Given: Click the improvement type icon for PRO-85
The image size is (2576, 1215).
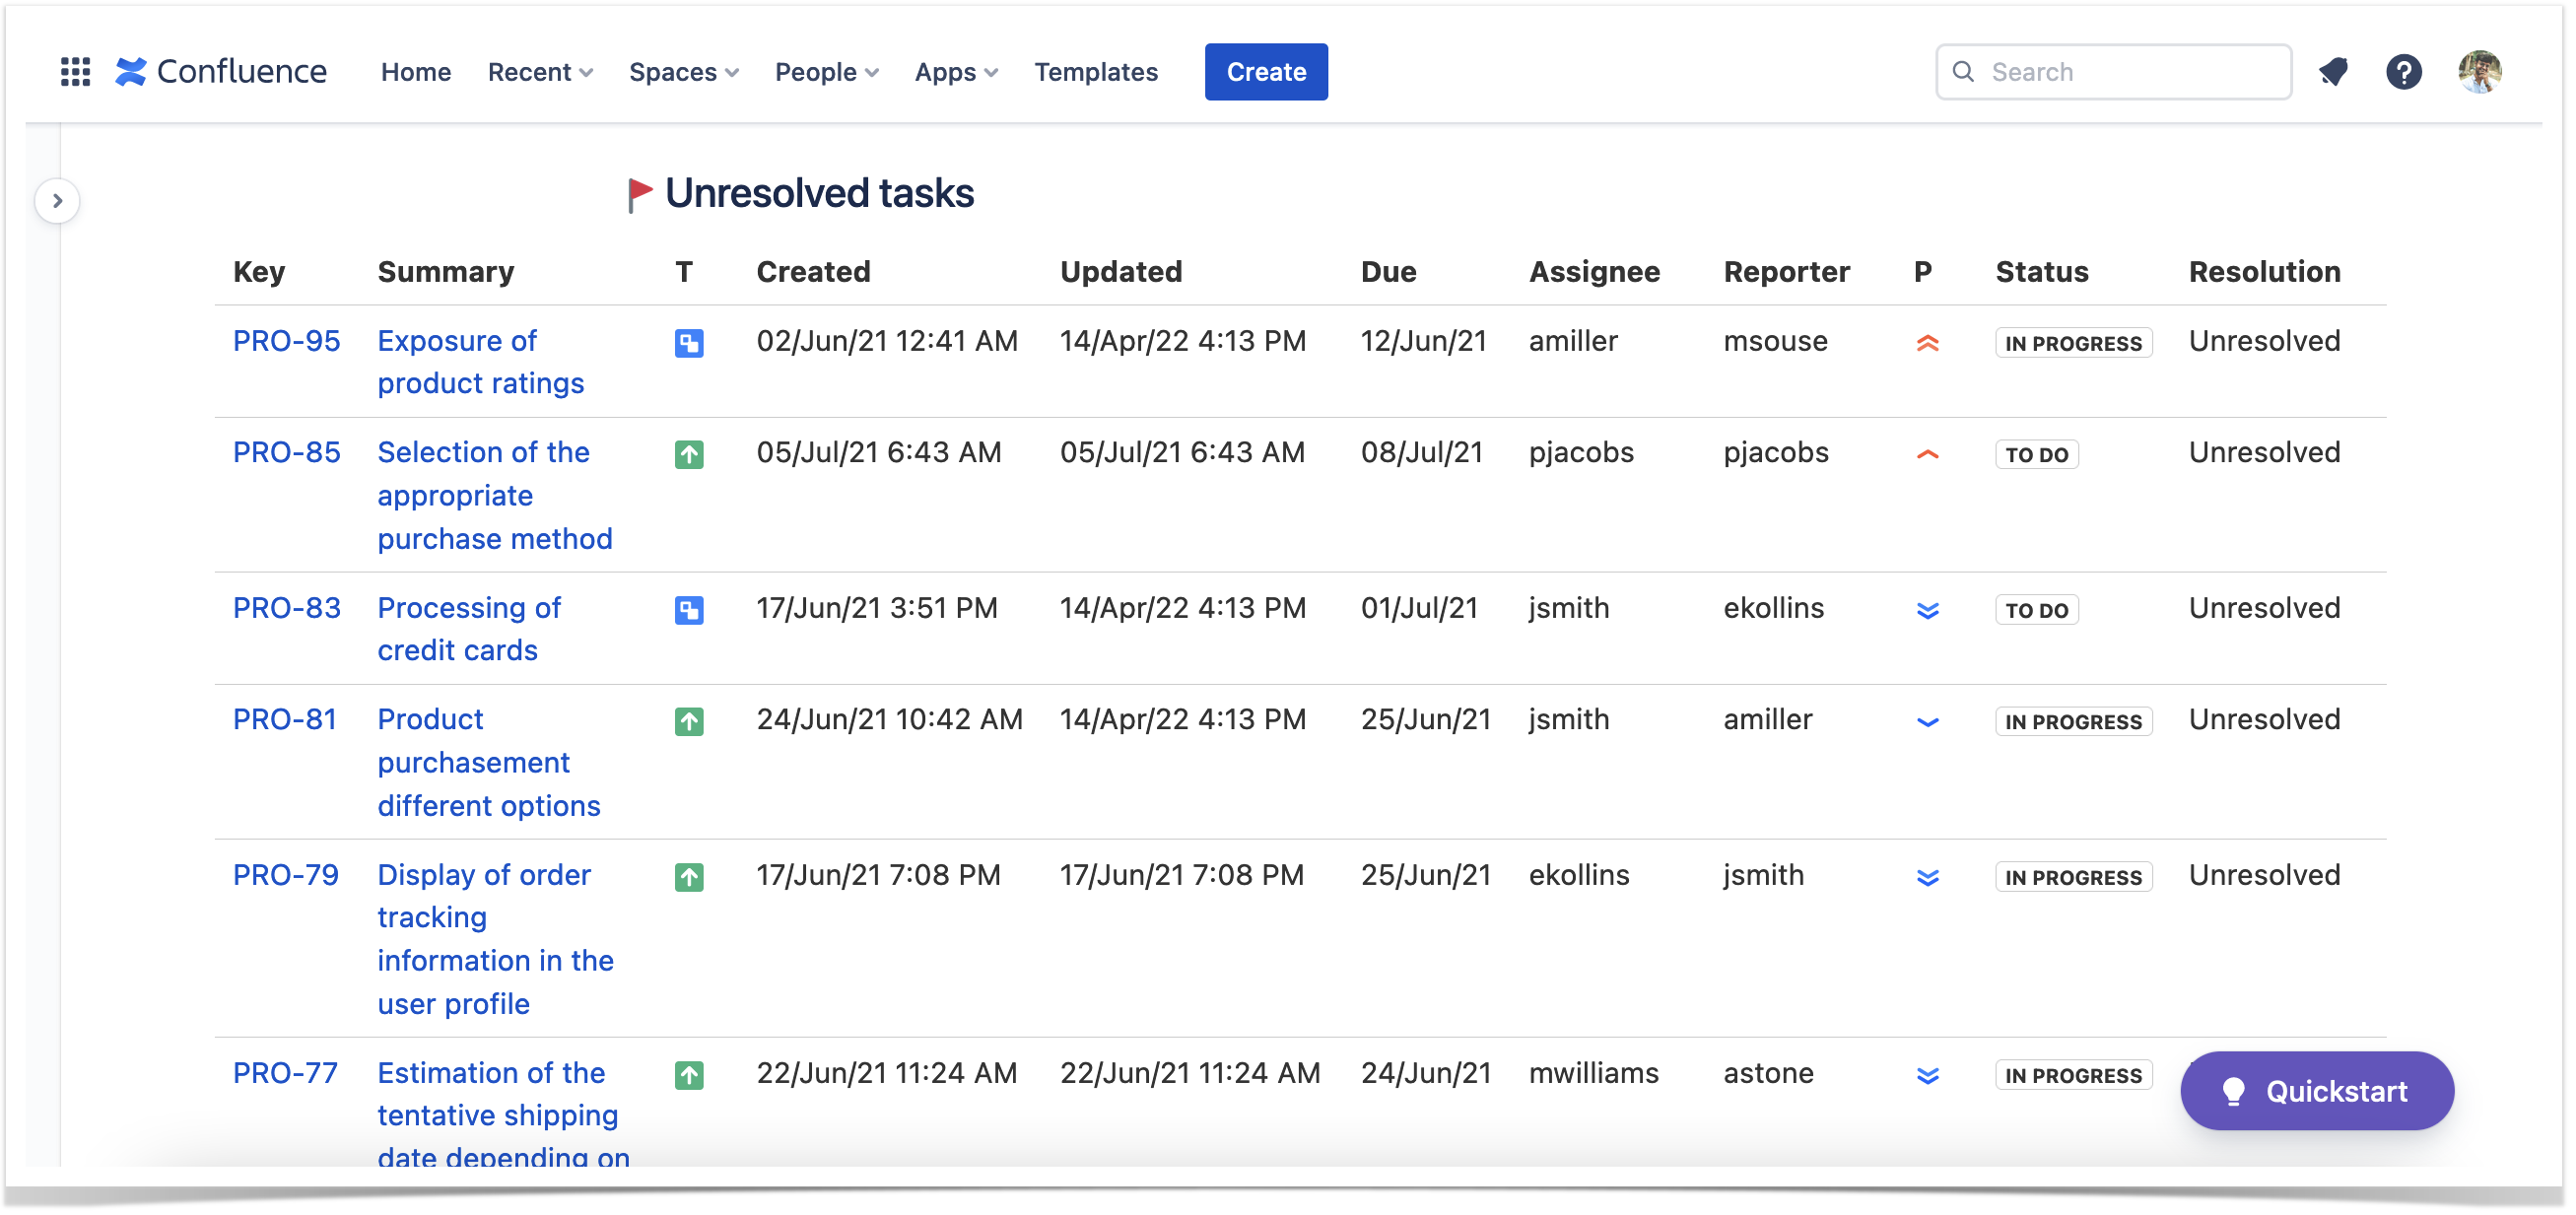Looking at the screenshot, I should pyautogui.click(x=689, y=455).
